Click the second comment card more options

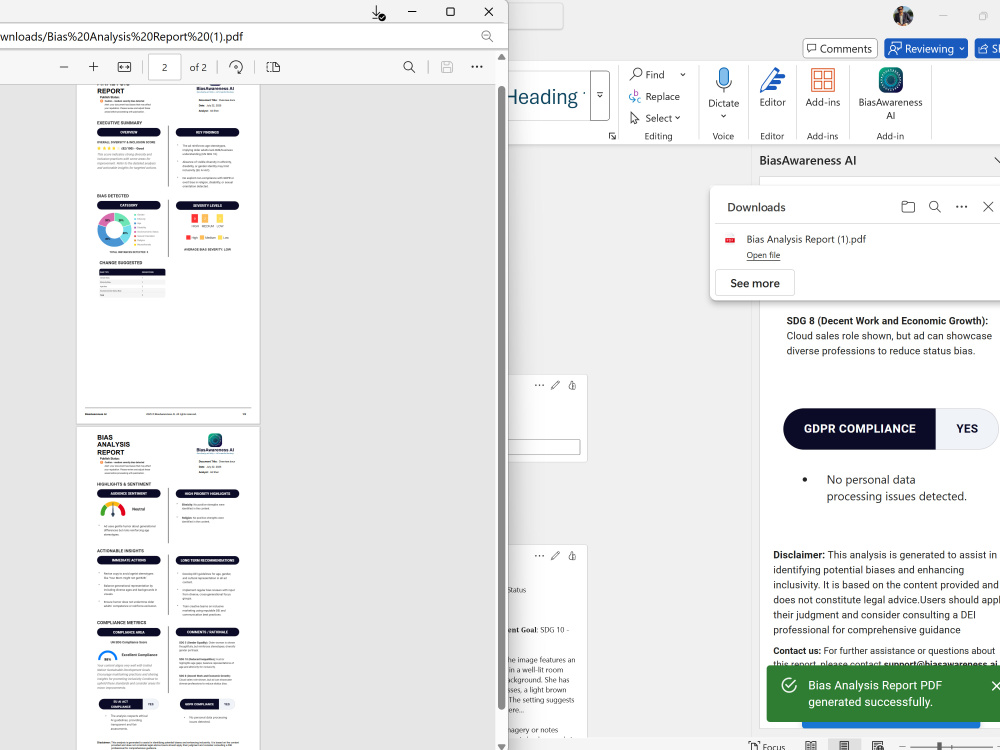(x=540, y=555)
